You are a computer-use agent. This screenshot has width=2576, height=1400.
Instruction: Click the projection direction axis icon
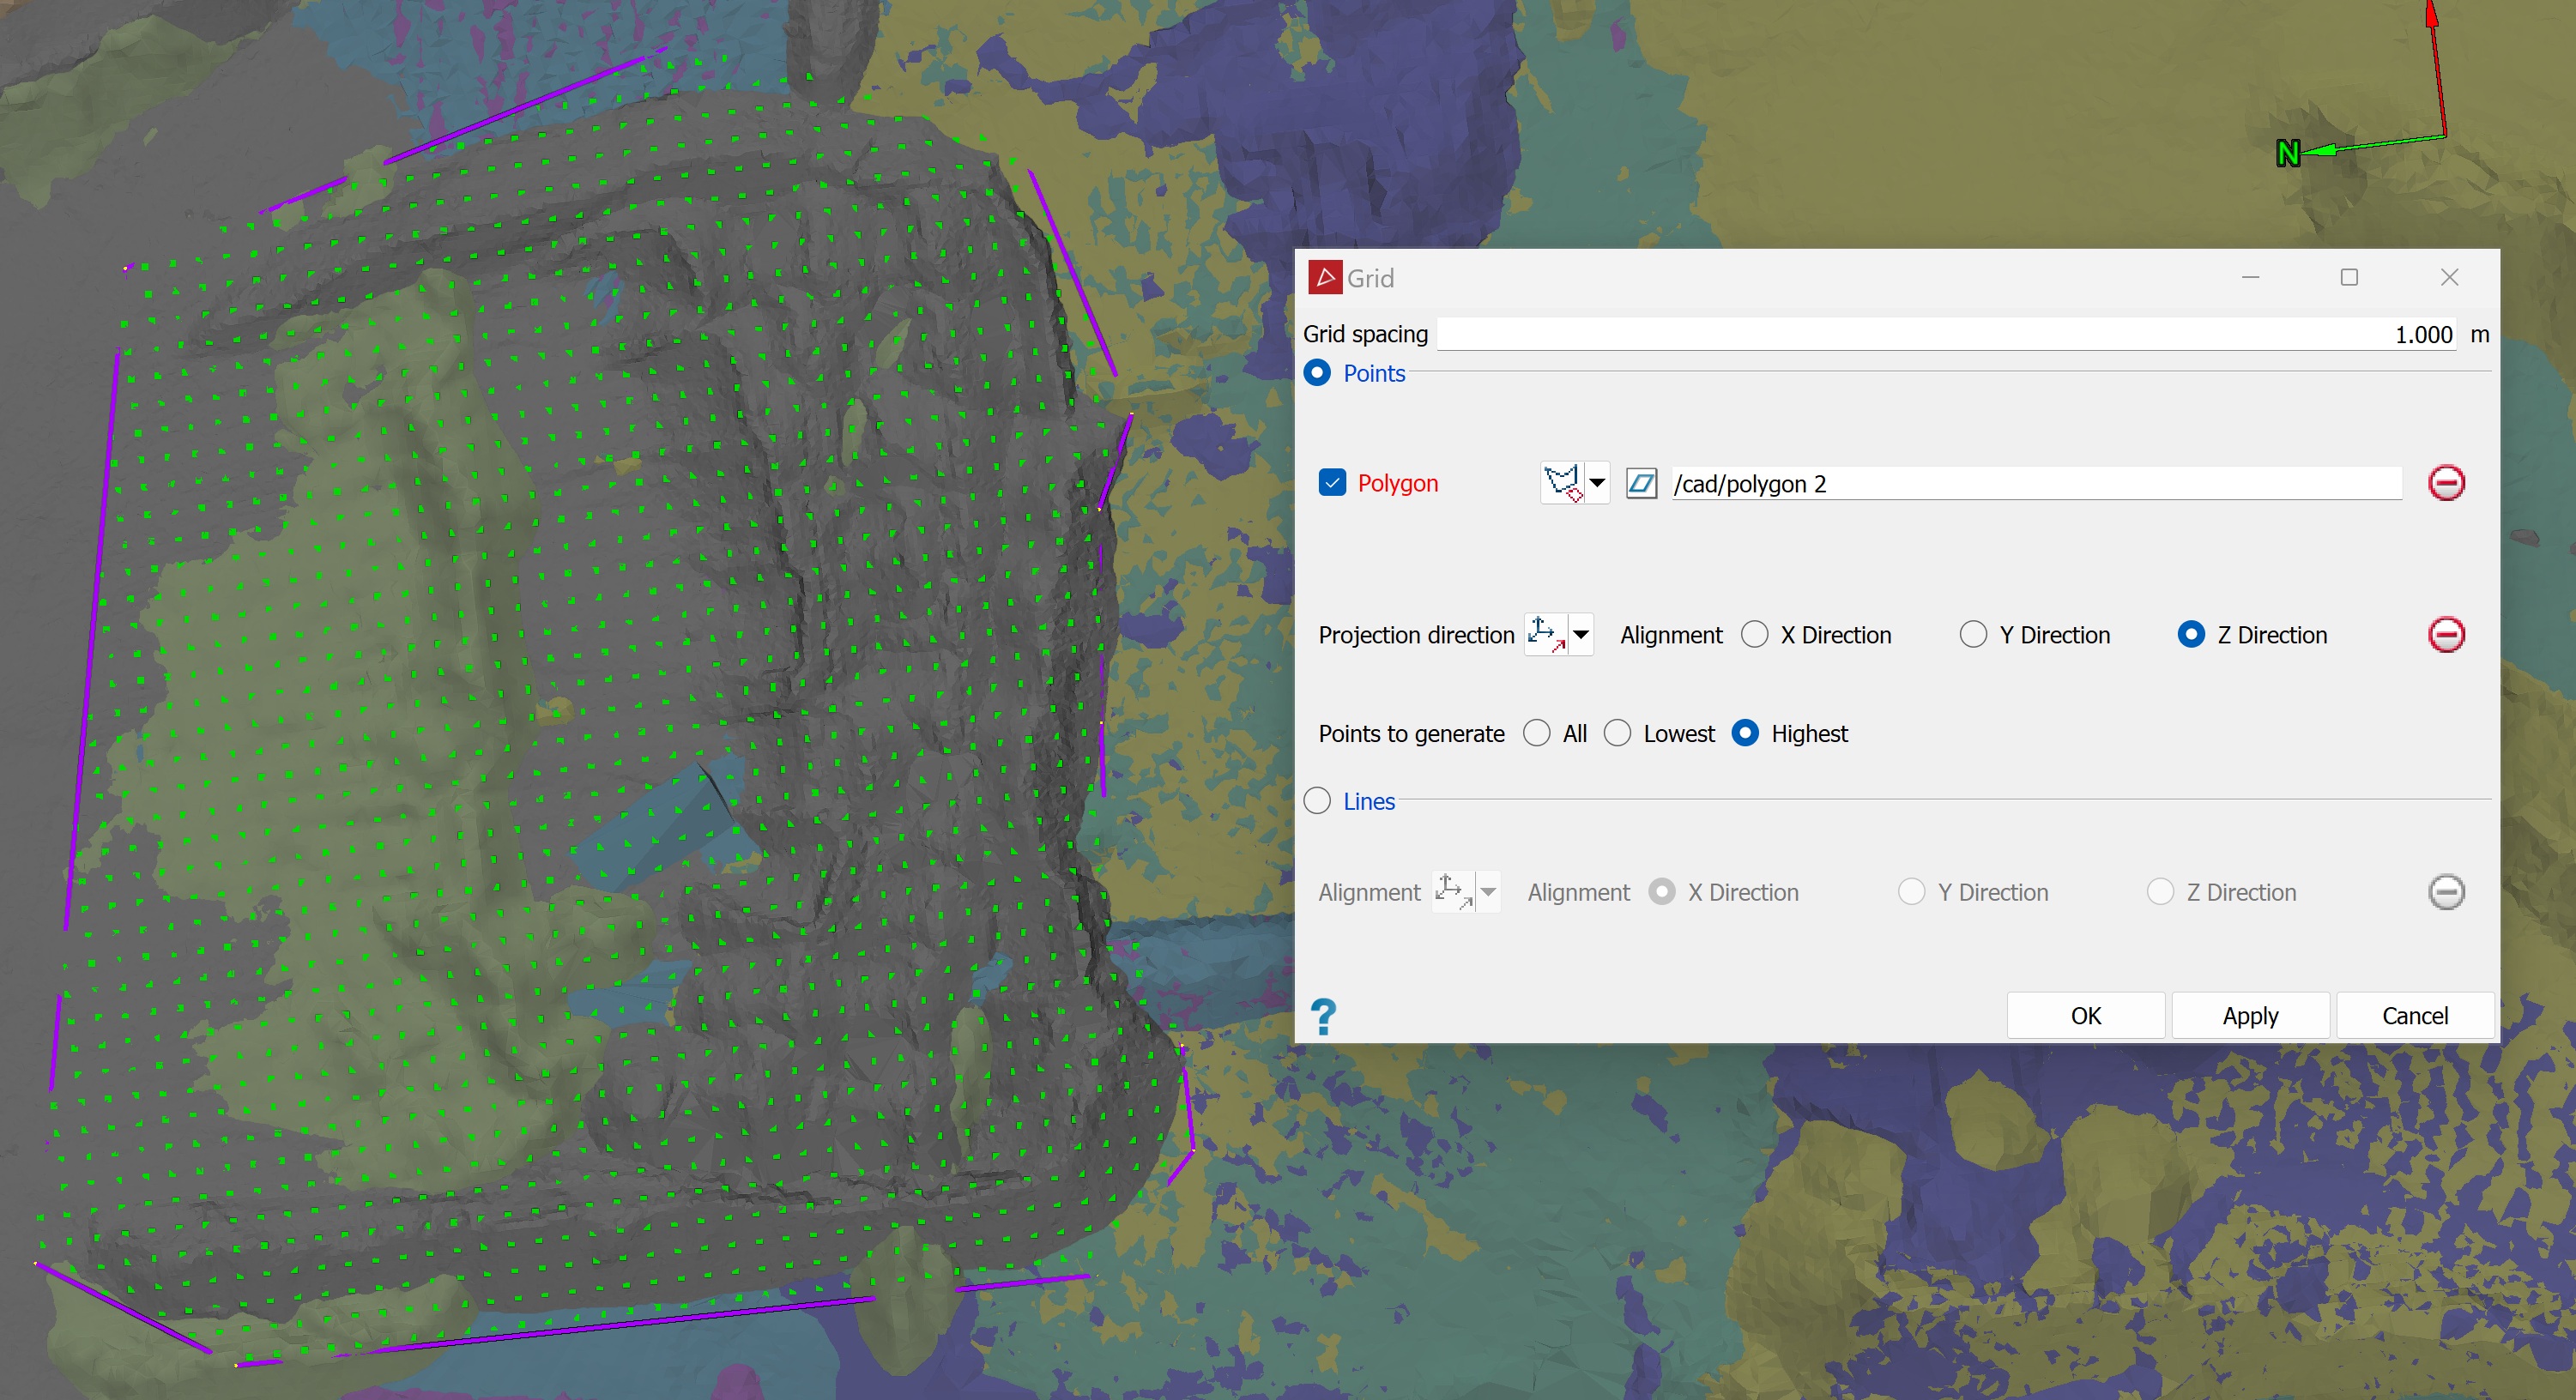pyautogui.click(x=1545, y=634)
